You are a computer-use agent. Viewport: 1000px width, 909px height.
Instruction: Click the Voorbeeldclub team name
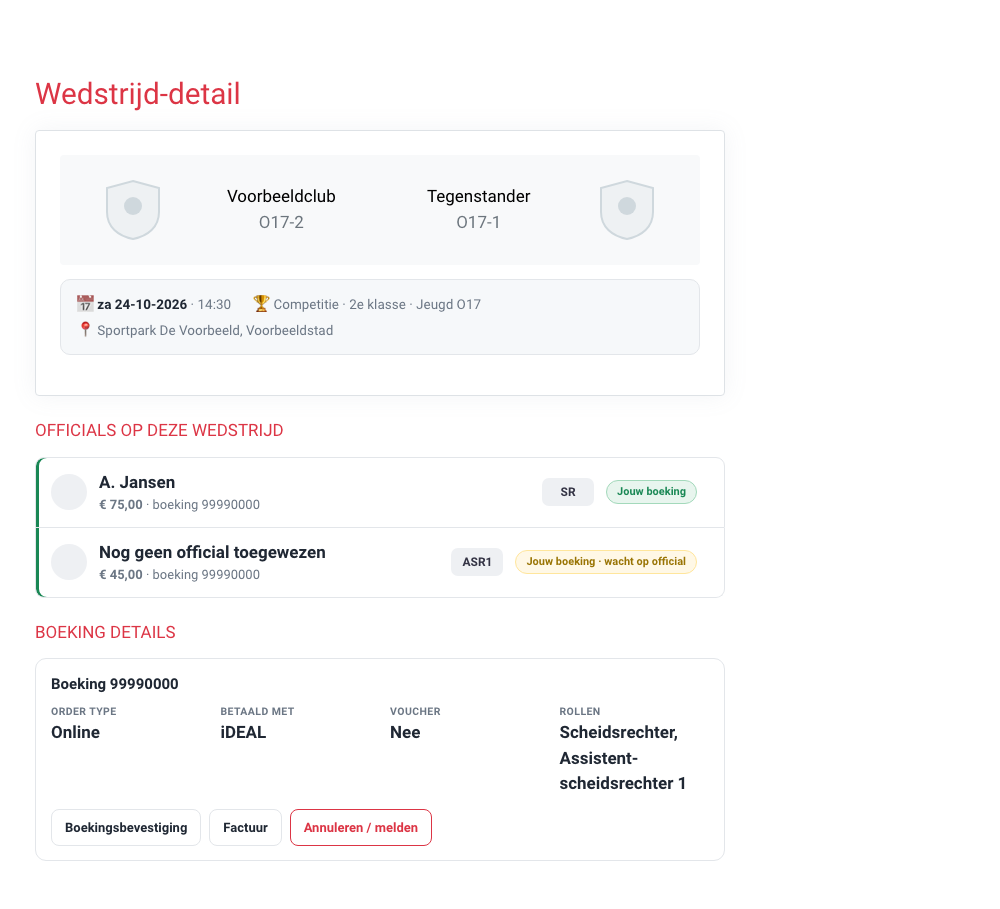[x=281, y=196]
